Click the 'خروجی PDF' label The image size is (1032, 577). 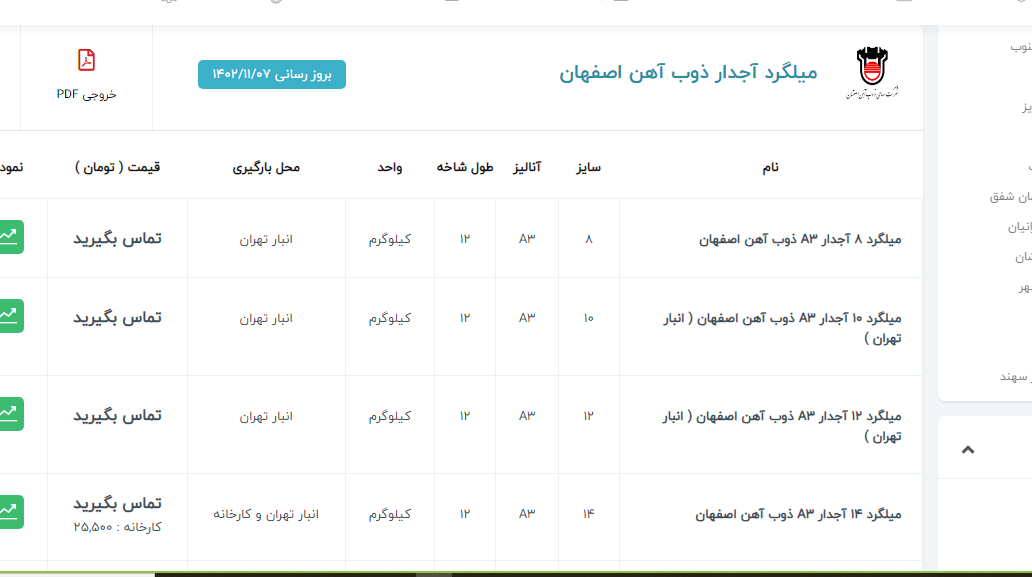pos(86,94)
